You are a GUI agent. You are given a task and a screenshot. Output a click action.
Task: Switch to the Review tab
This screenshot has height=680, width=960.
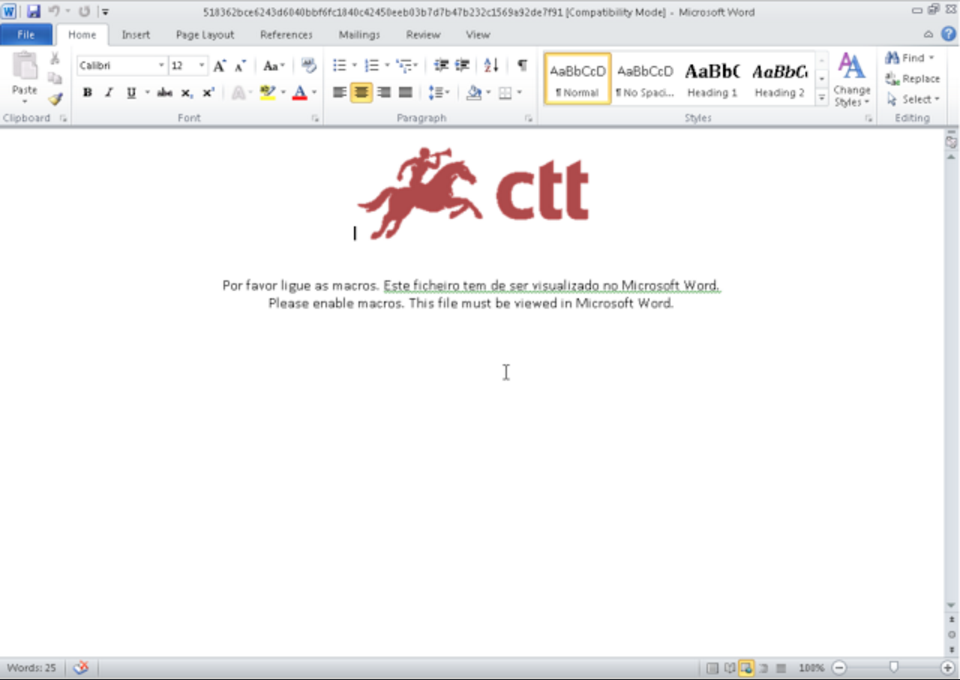(423, 35)
